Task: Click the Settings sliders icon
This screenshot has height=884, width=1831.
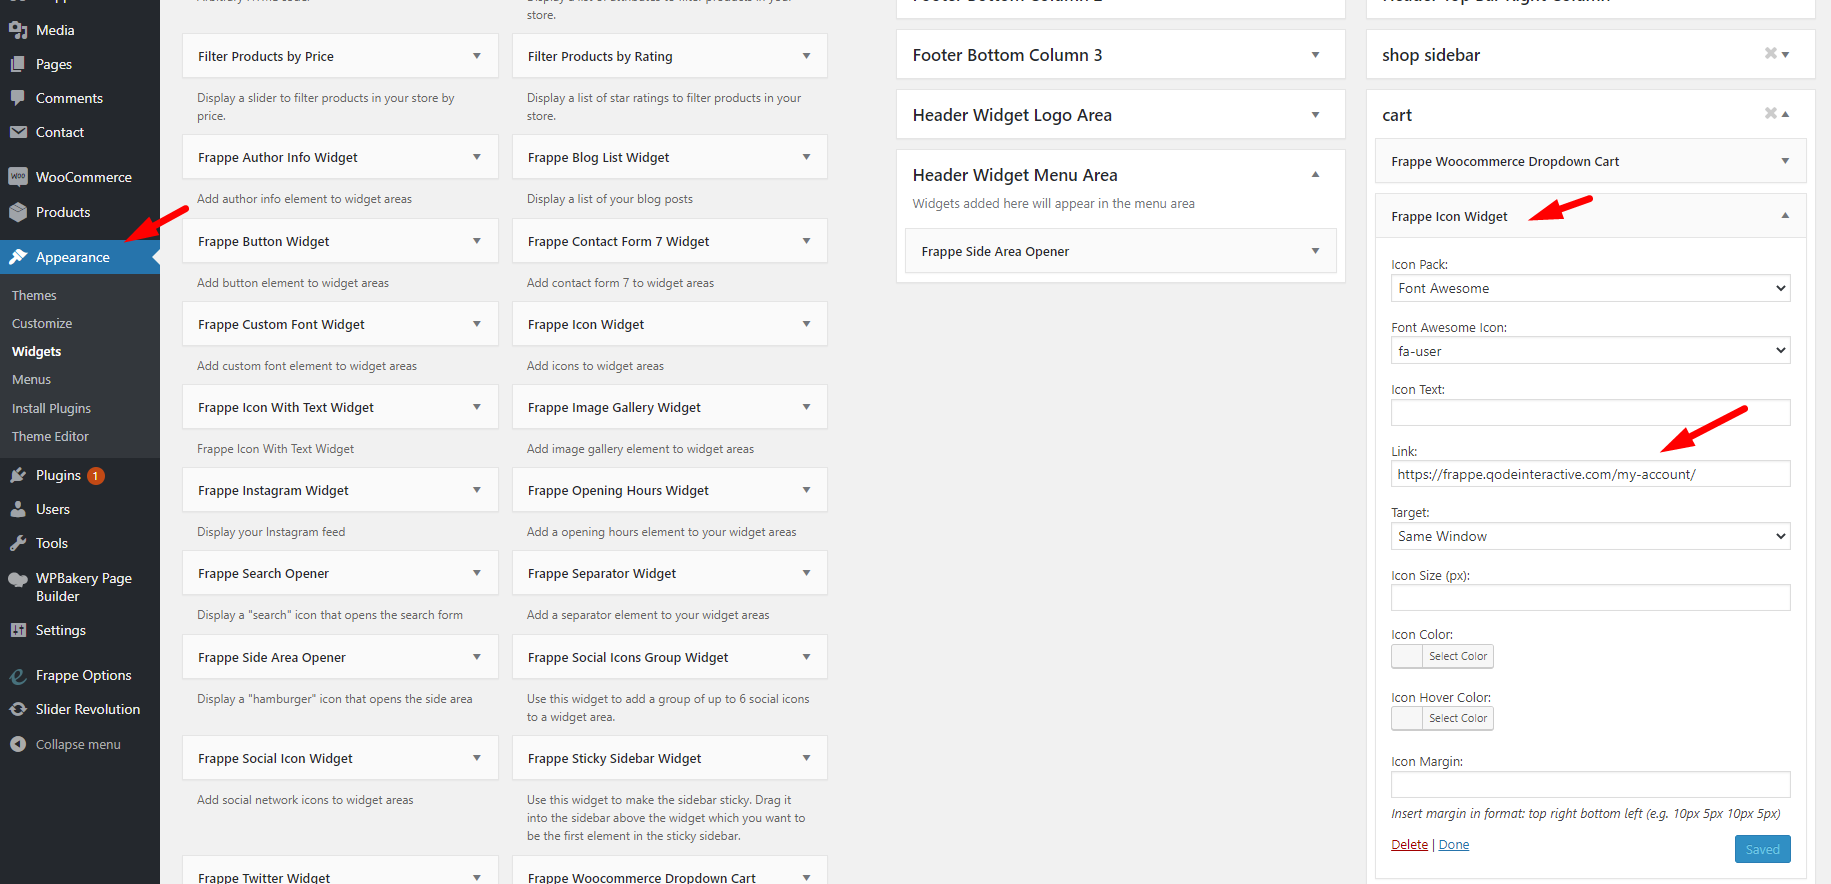Action: (x=18, y=630)
